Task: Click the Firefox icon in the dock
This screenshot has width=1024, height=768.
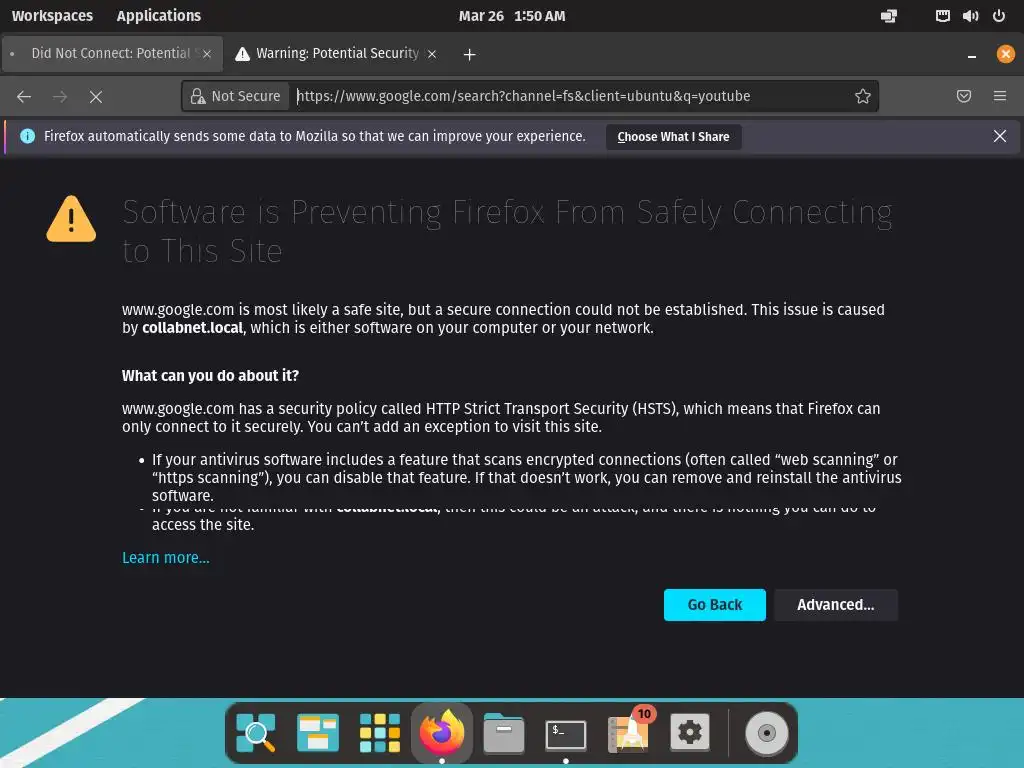Action: pyautogui.click(x=441, y=731)
